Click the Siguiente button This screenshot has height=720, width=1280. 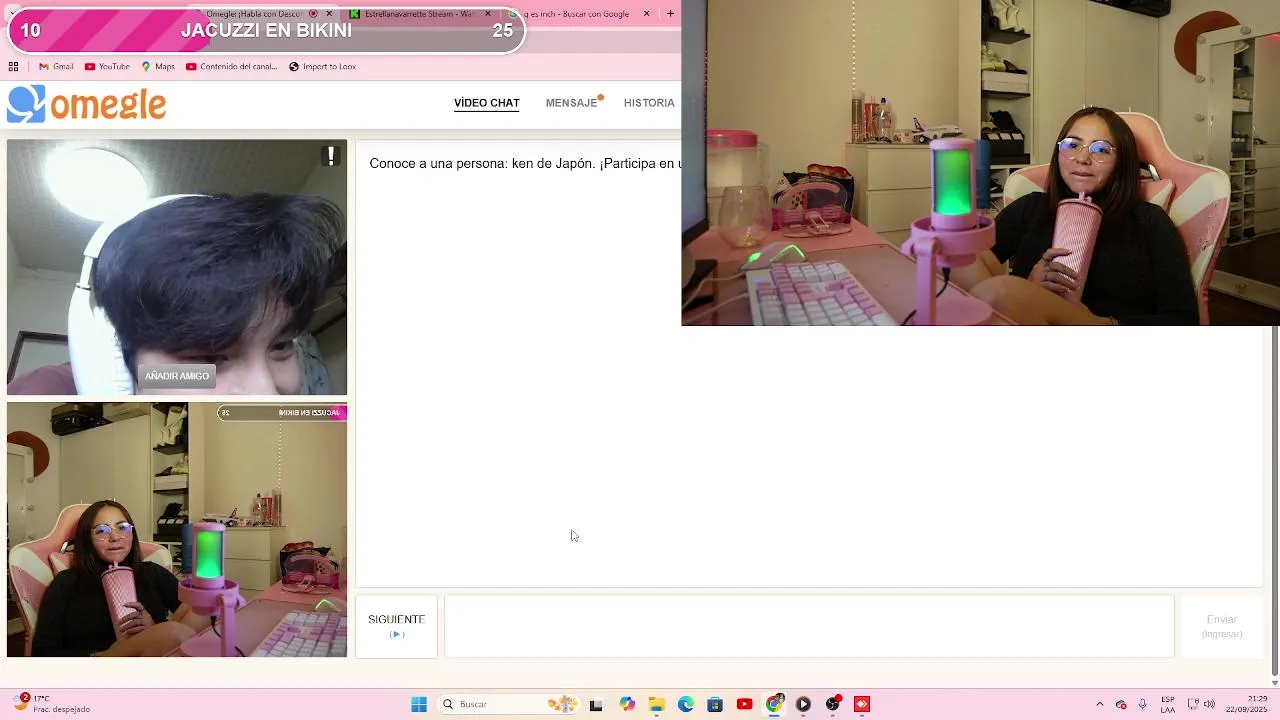click(x=396, y=626)
